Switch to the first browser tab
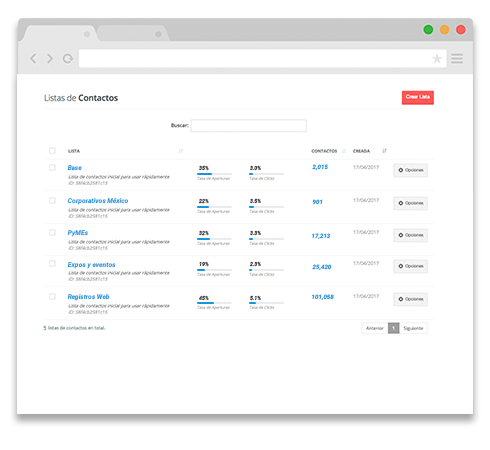 (x=60, y=33)
